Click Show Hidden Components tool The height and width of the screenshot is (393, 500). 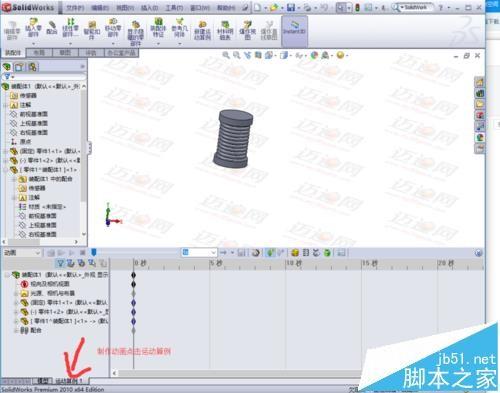135,33
